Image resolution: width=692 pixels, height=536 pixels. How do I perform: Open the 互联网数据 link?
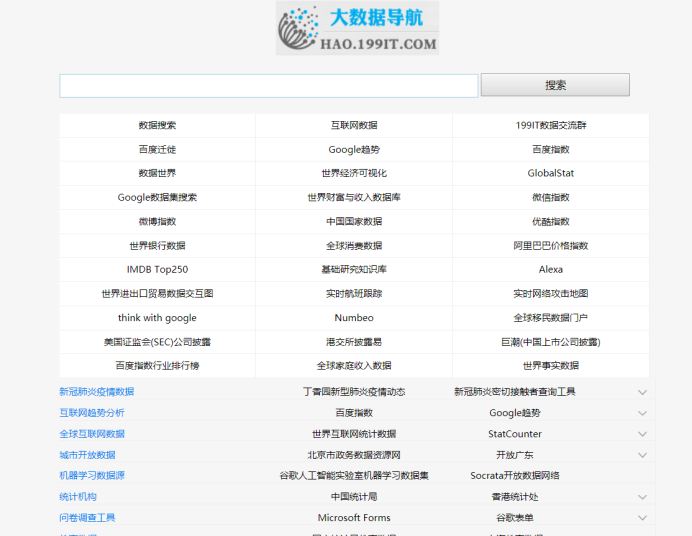tap(354, 125)
